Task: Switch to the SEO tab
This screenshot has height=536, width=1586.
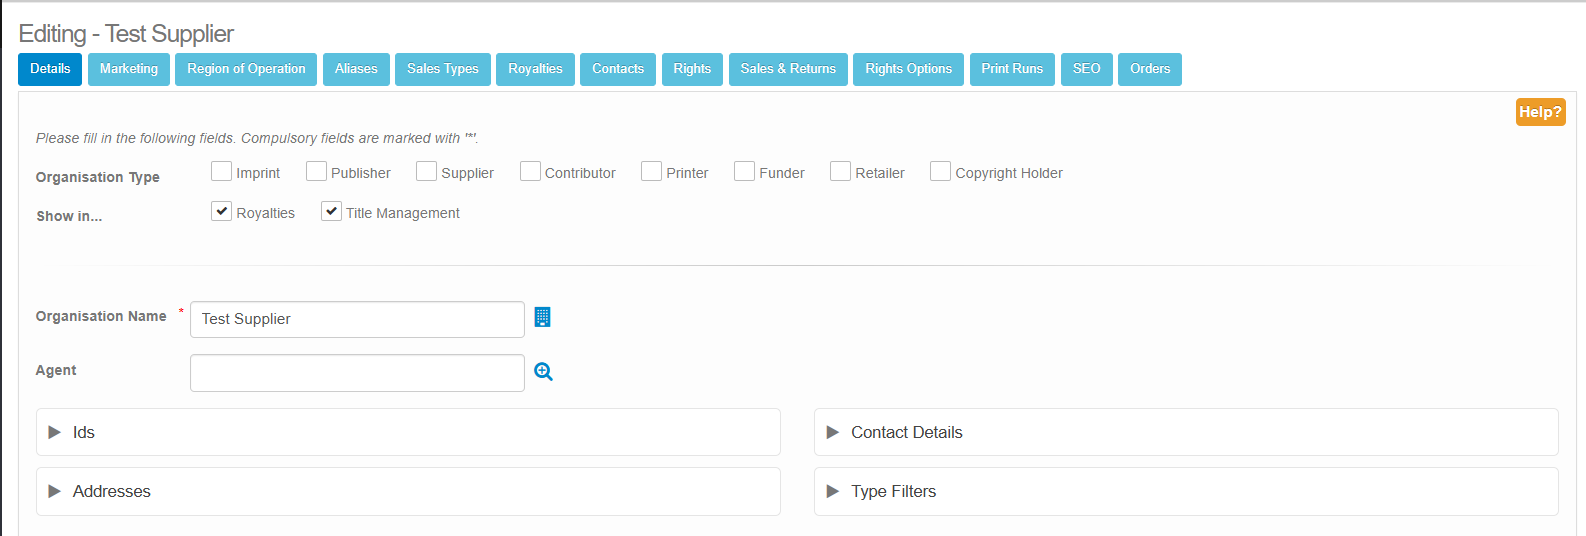Action: click(1086, 69)
